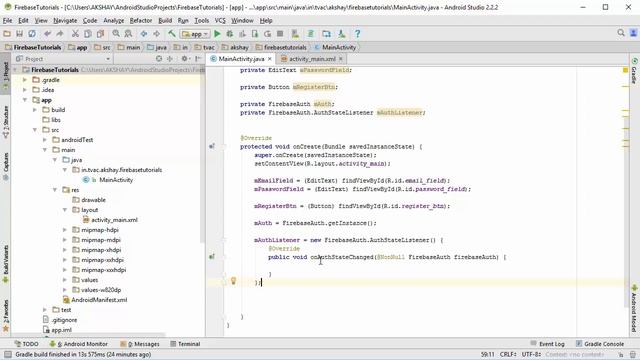
Task: Click the Replace icon in toolbar
Action: coord(128,34)
